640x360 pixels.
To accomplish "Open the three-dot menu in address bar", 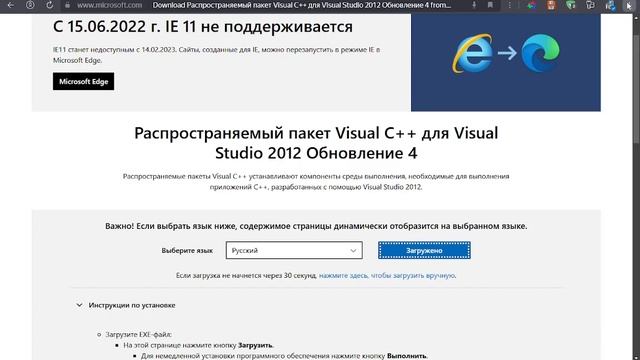I will pyautogui.click(x=509, y=5).
